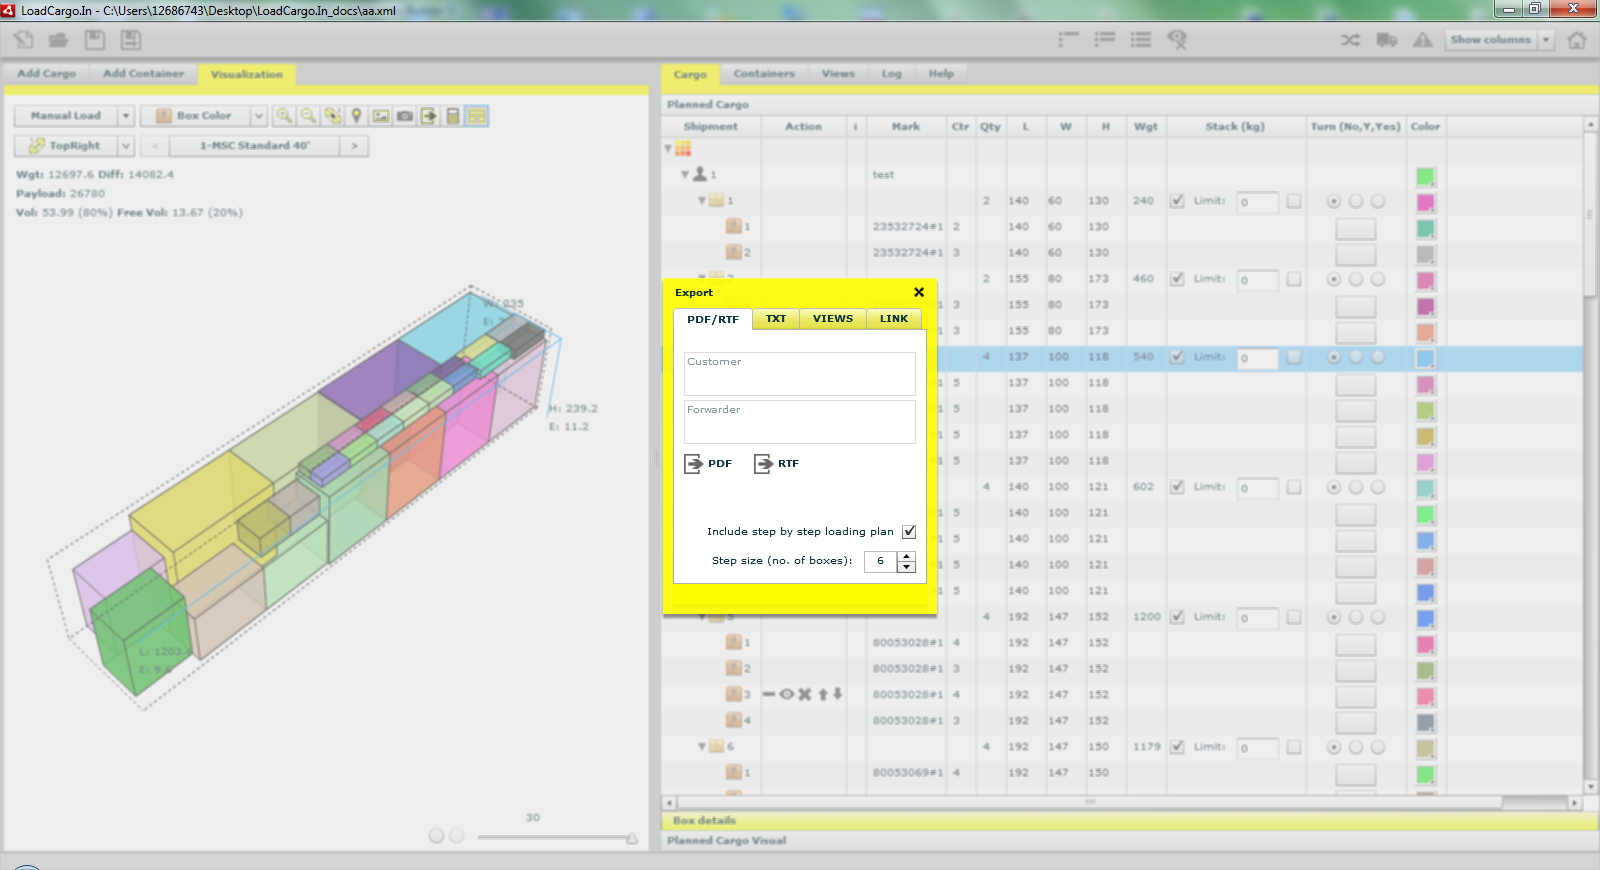
Task: Click the camera snapshot icon in visualization toolbar
Action: click(x=405, y=116)
